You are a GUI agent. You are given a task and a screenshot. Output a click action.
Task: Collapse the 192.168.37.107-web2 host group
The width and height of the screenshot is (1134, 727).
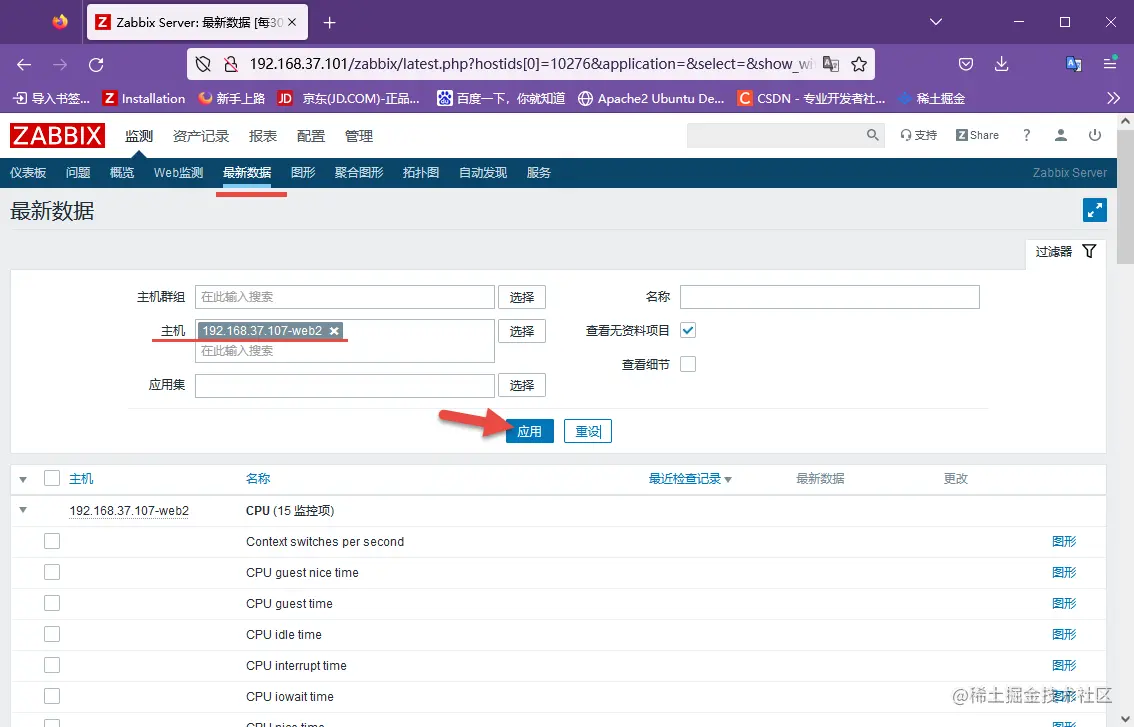click(22, 510)
